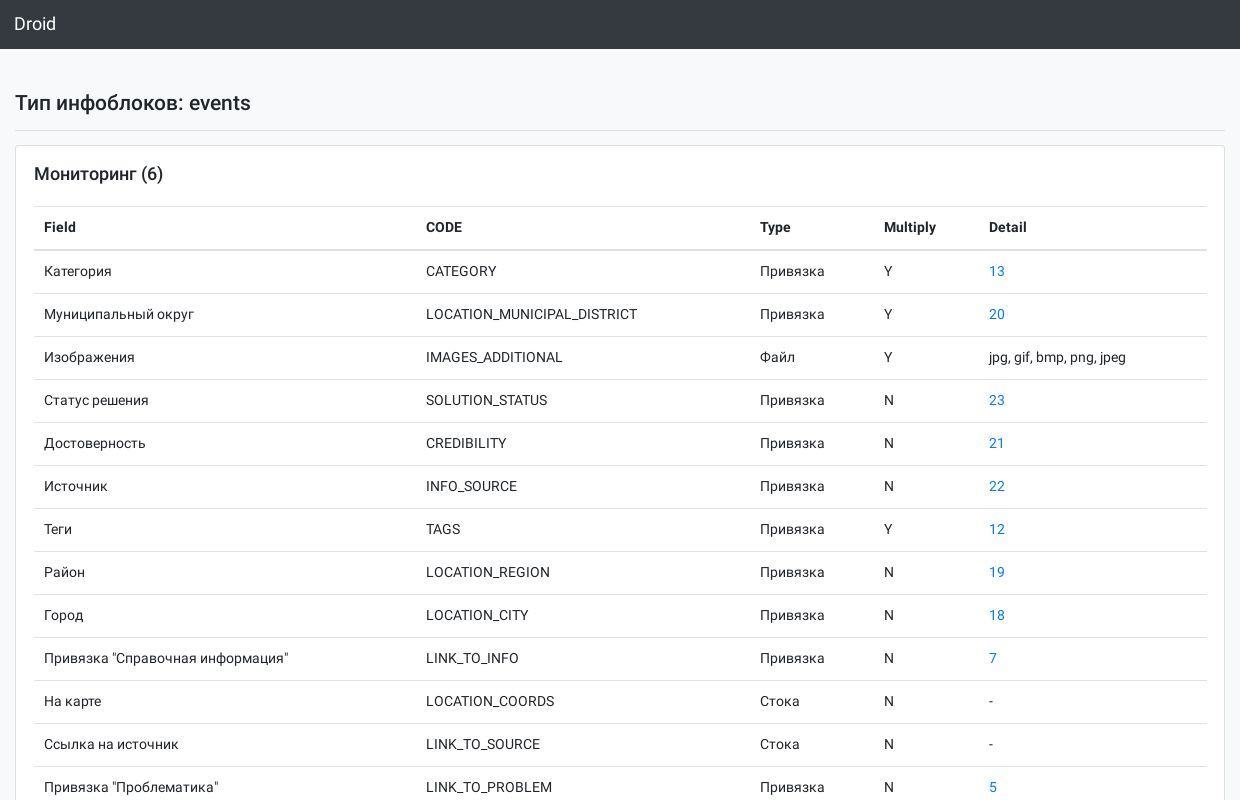Open detail link 18 for LOCATION_CITY
The width and height of the screenshot is (1240, 800).
pyautogui.click(x=997, y=615)
